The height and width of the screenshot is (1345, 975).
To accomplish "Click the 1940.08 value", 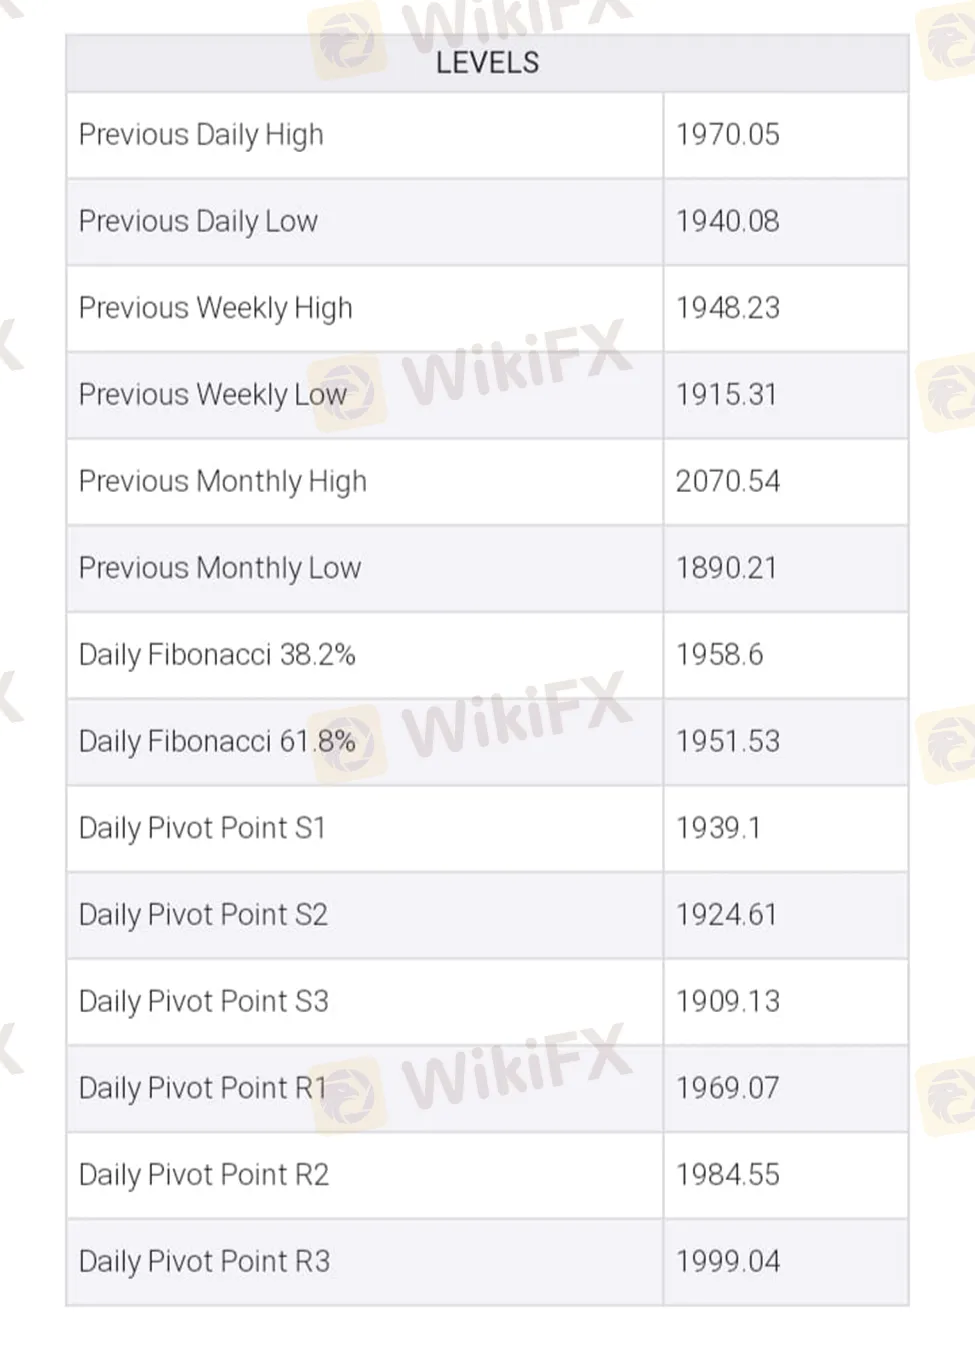I will point(727,221).
